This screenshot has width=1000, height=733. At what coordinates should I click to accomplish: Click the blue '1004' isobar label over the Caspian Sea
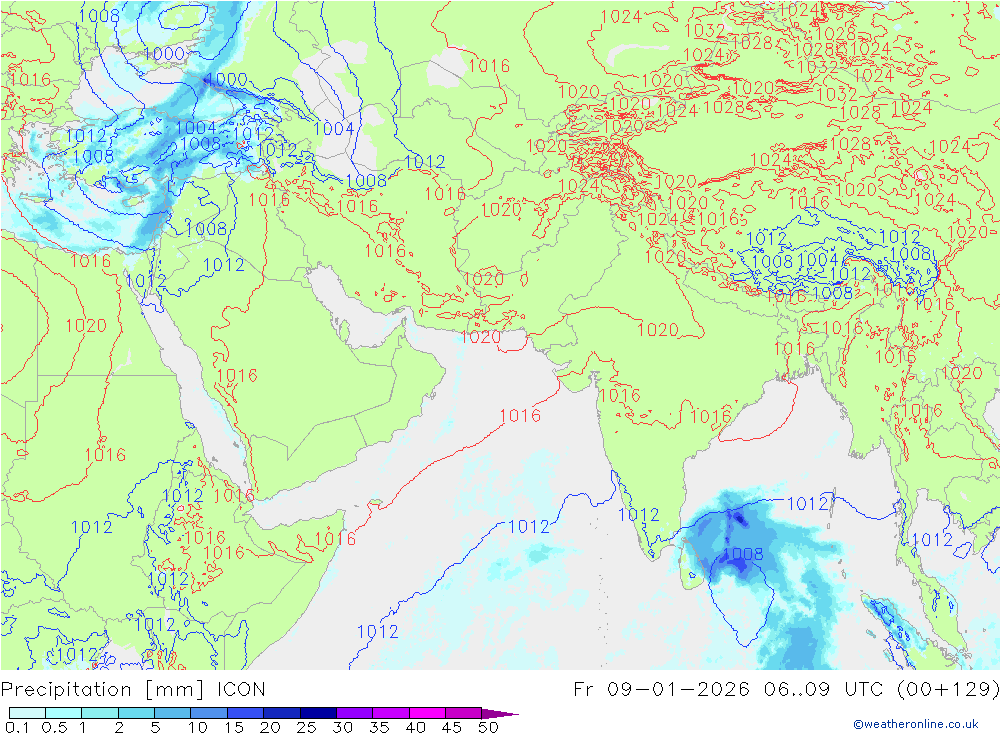pos(334,128)
